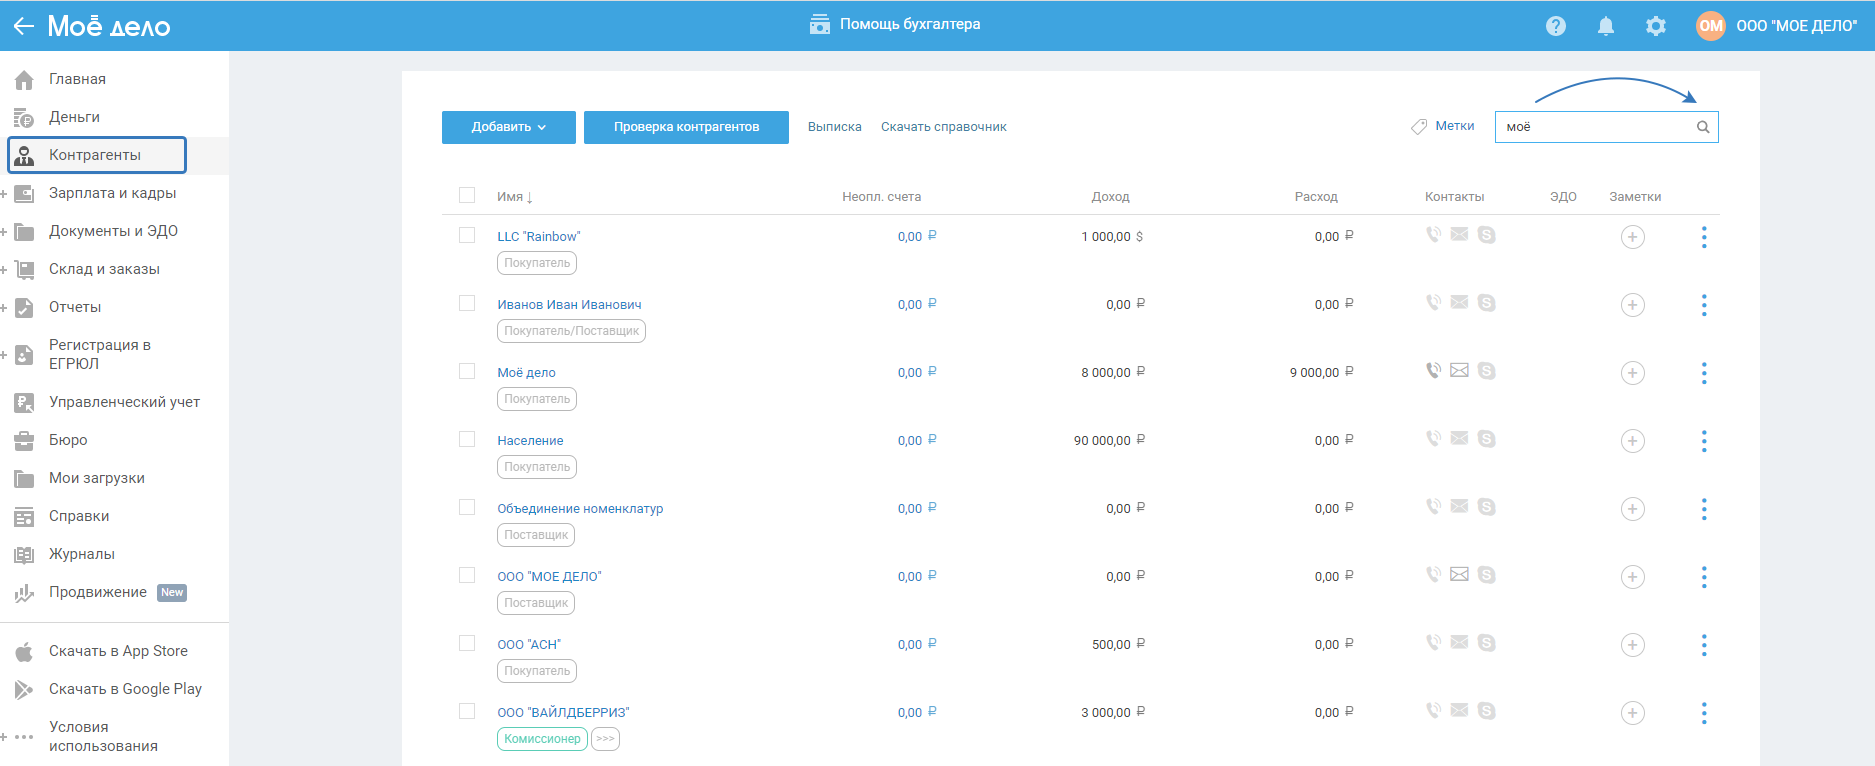Open settings gear icon in header

point(1655,26)
